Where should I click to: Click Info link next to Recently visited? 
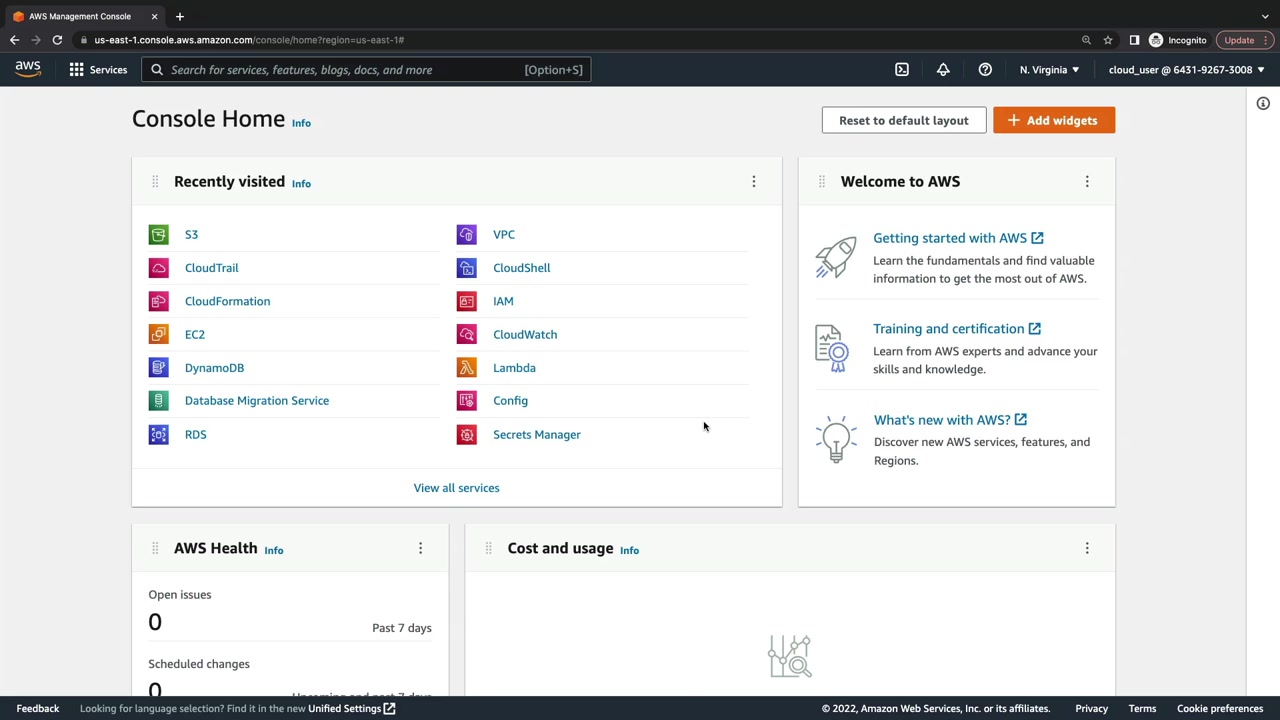click(301, 184)
